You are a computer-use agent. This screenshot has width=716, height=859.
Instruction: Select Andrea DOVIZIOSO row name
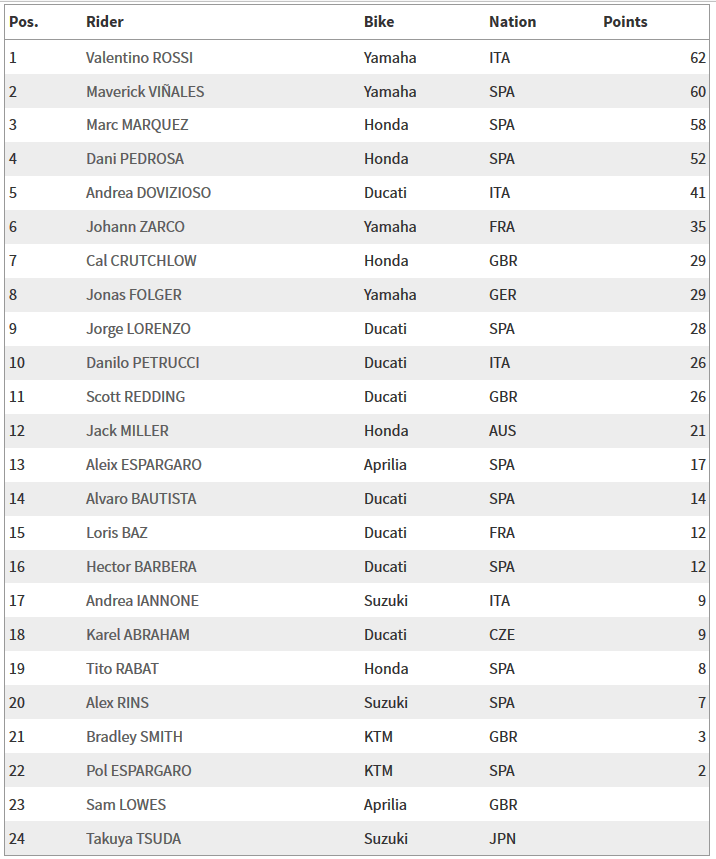pos(148,193)
